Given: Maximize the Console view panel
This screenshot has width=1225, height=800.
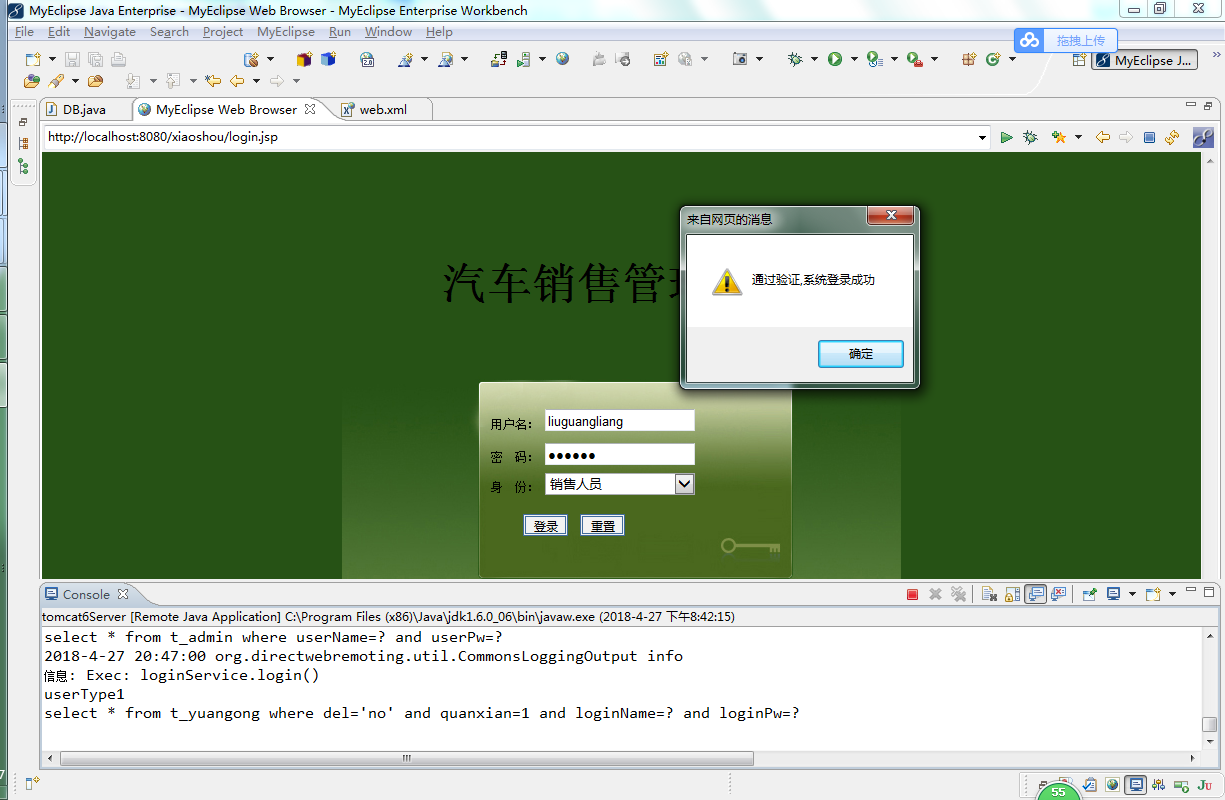Looking at the screenshot, I should pyautogui.click(x=1209, y=592).
